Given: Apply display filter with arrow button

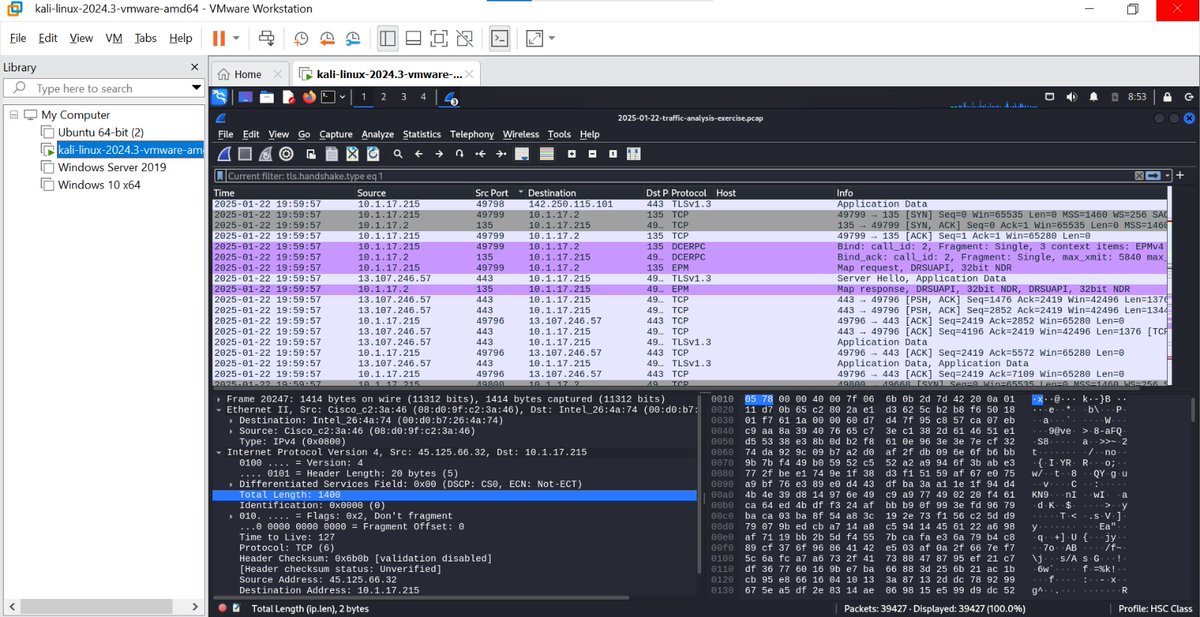Looking at the screenshot, I should click(1152, 176).
